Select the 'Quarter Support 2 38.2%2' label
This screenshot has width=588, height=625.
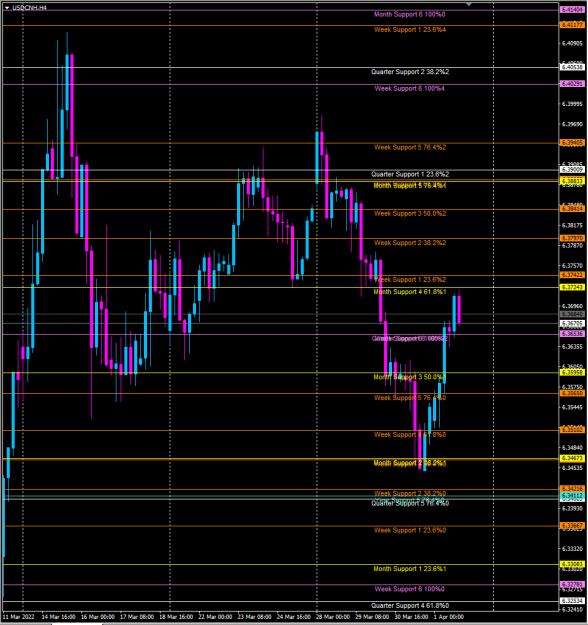[x=410, y=72]
